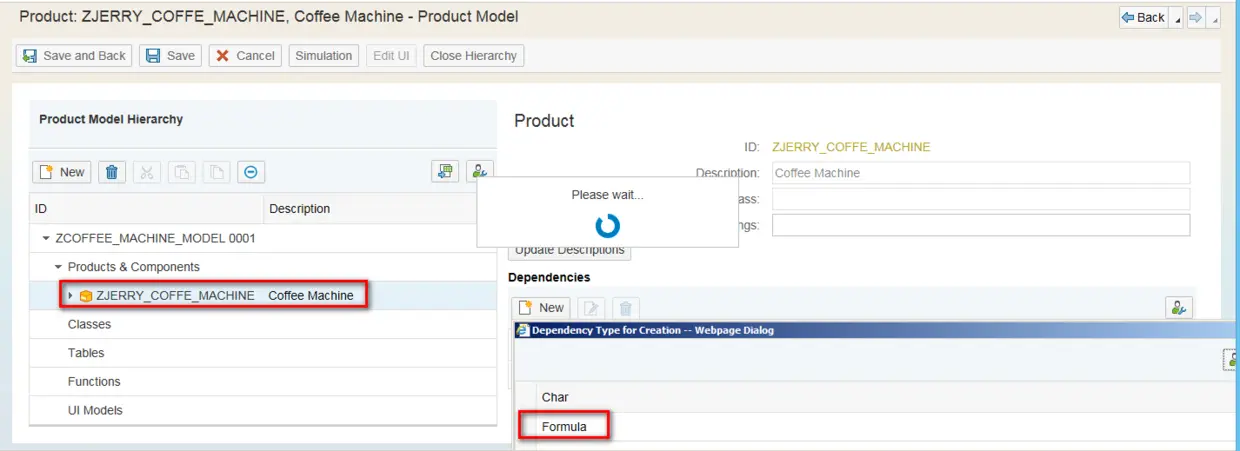This screenshot has width=1240, height=451.
Task: Create new dependency with New button
Action: [x=541, y=308]
